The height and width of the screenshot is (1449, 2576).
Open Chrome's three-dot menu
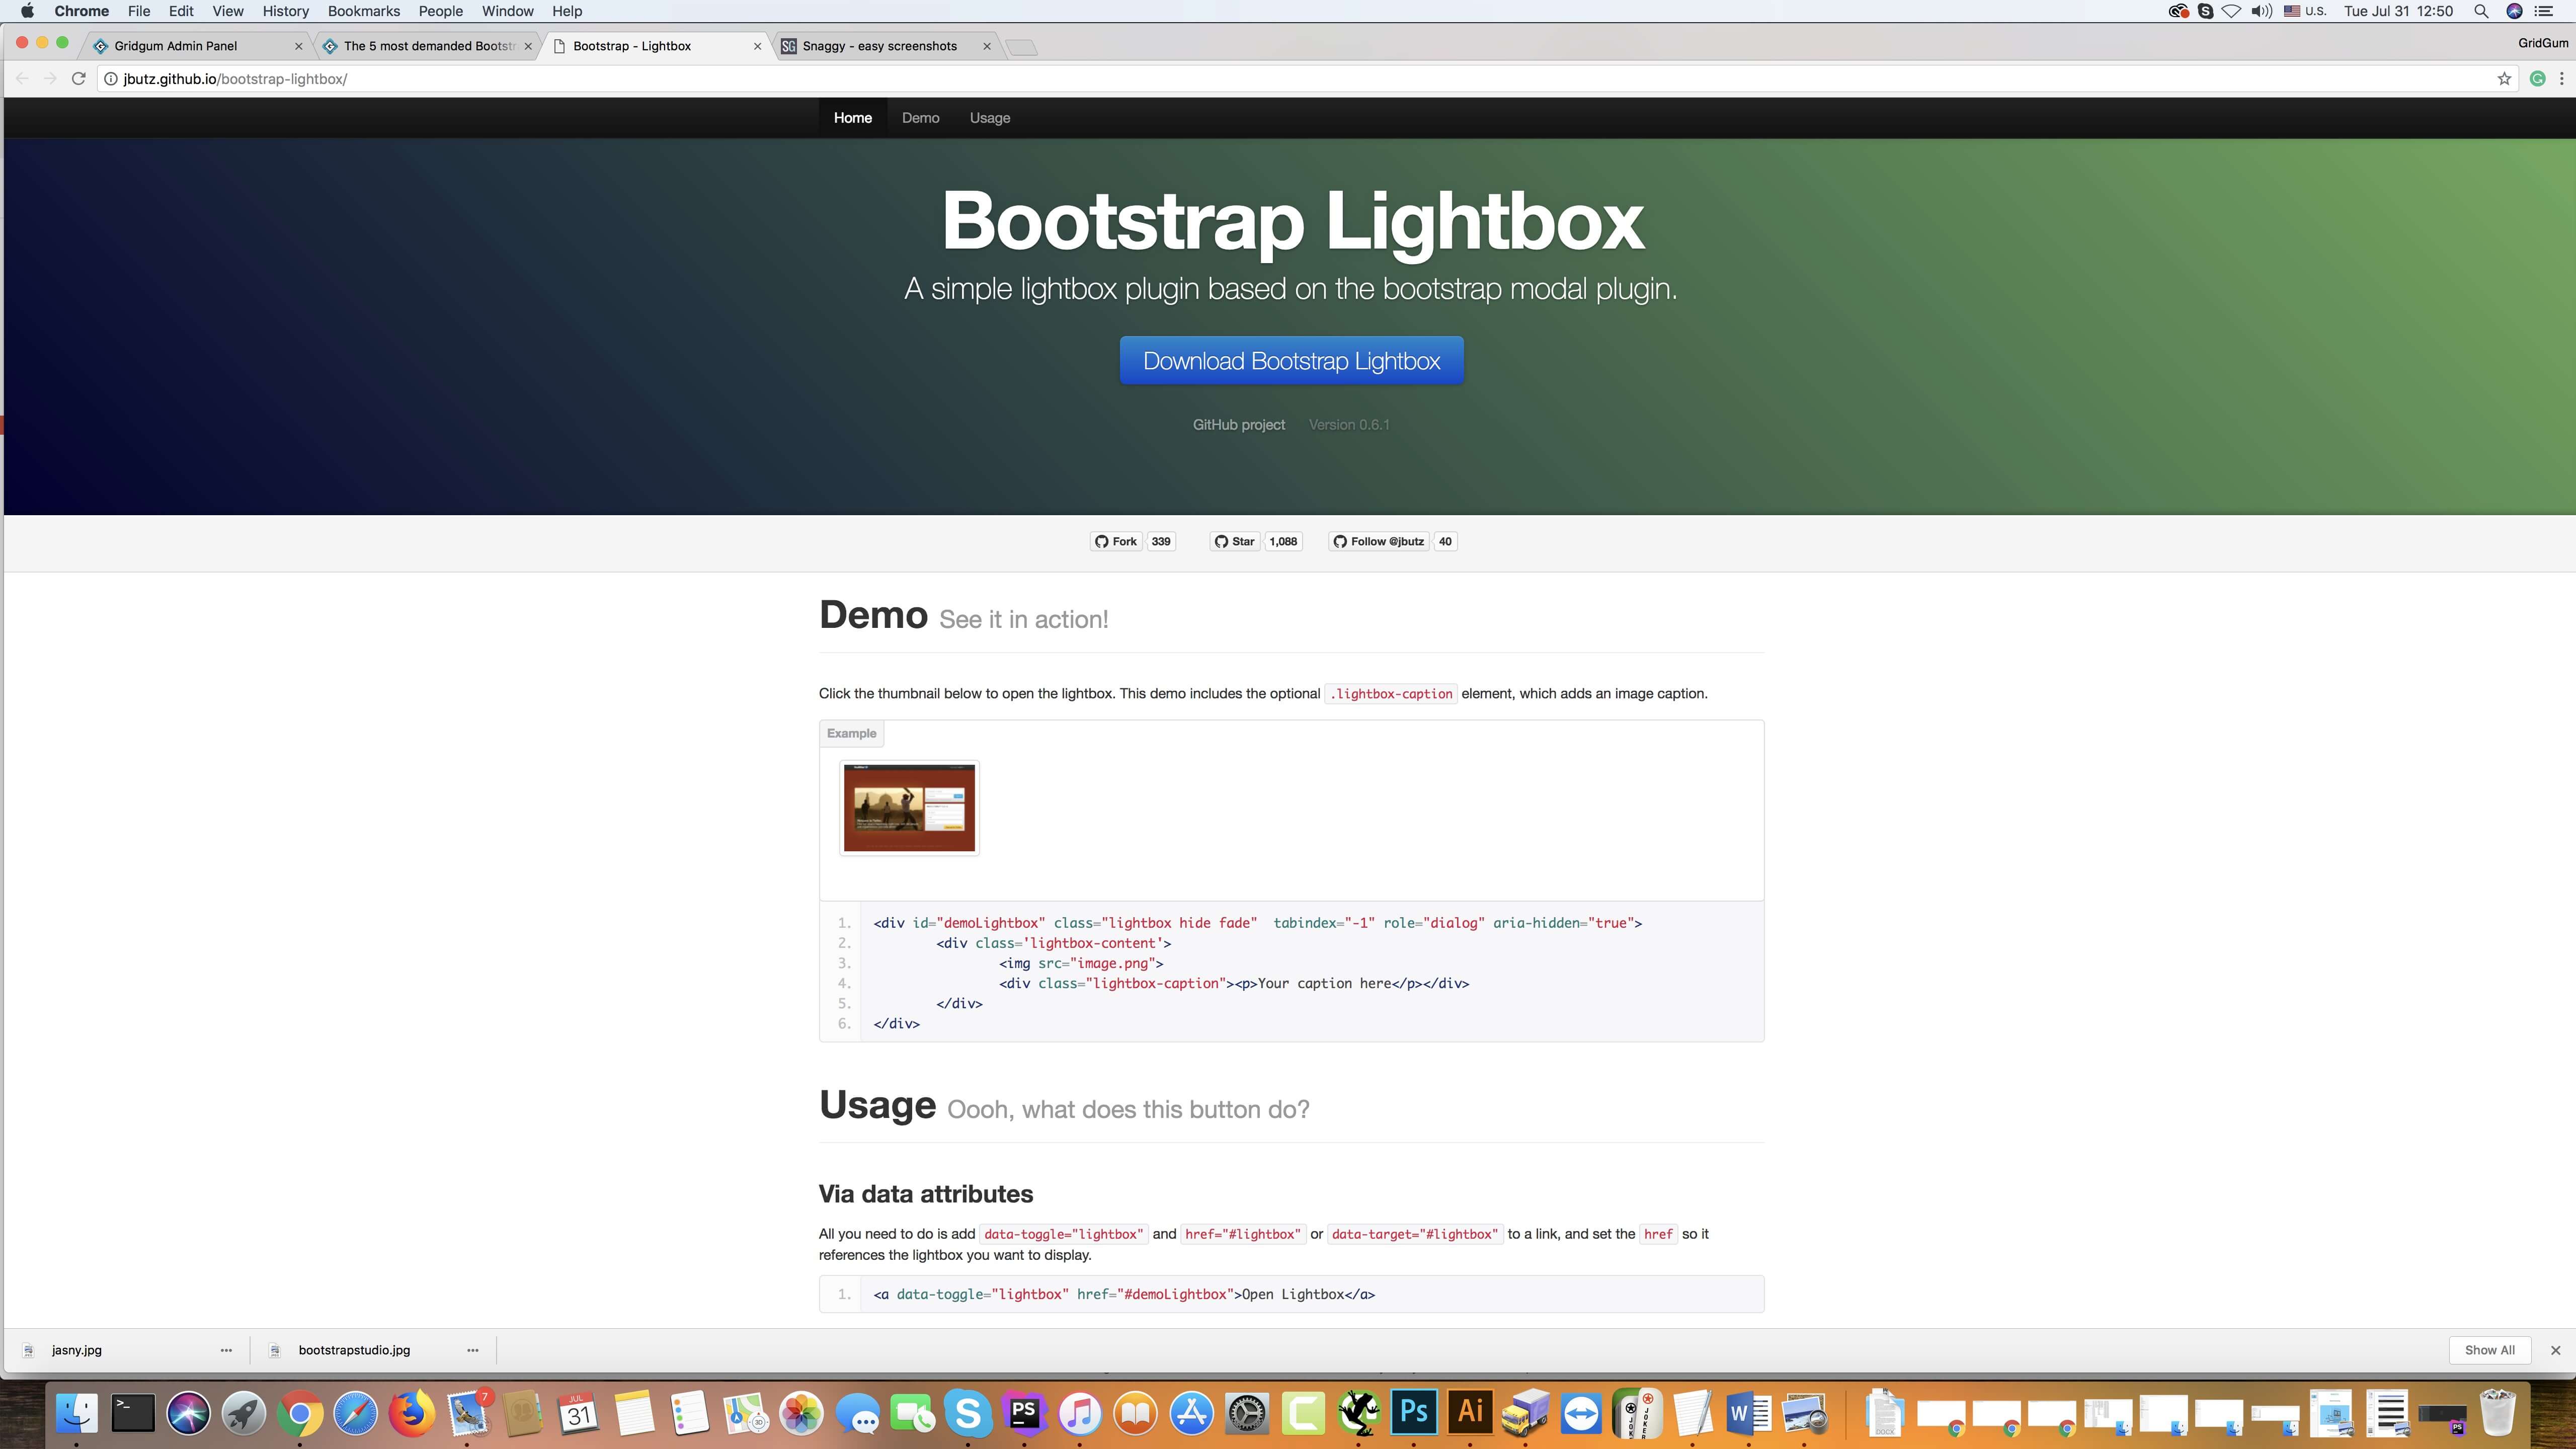(x=2561, y=78)
